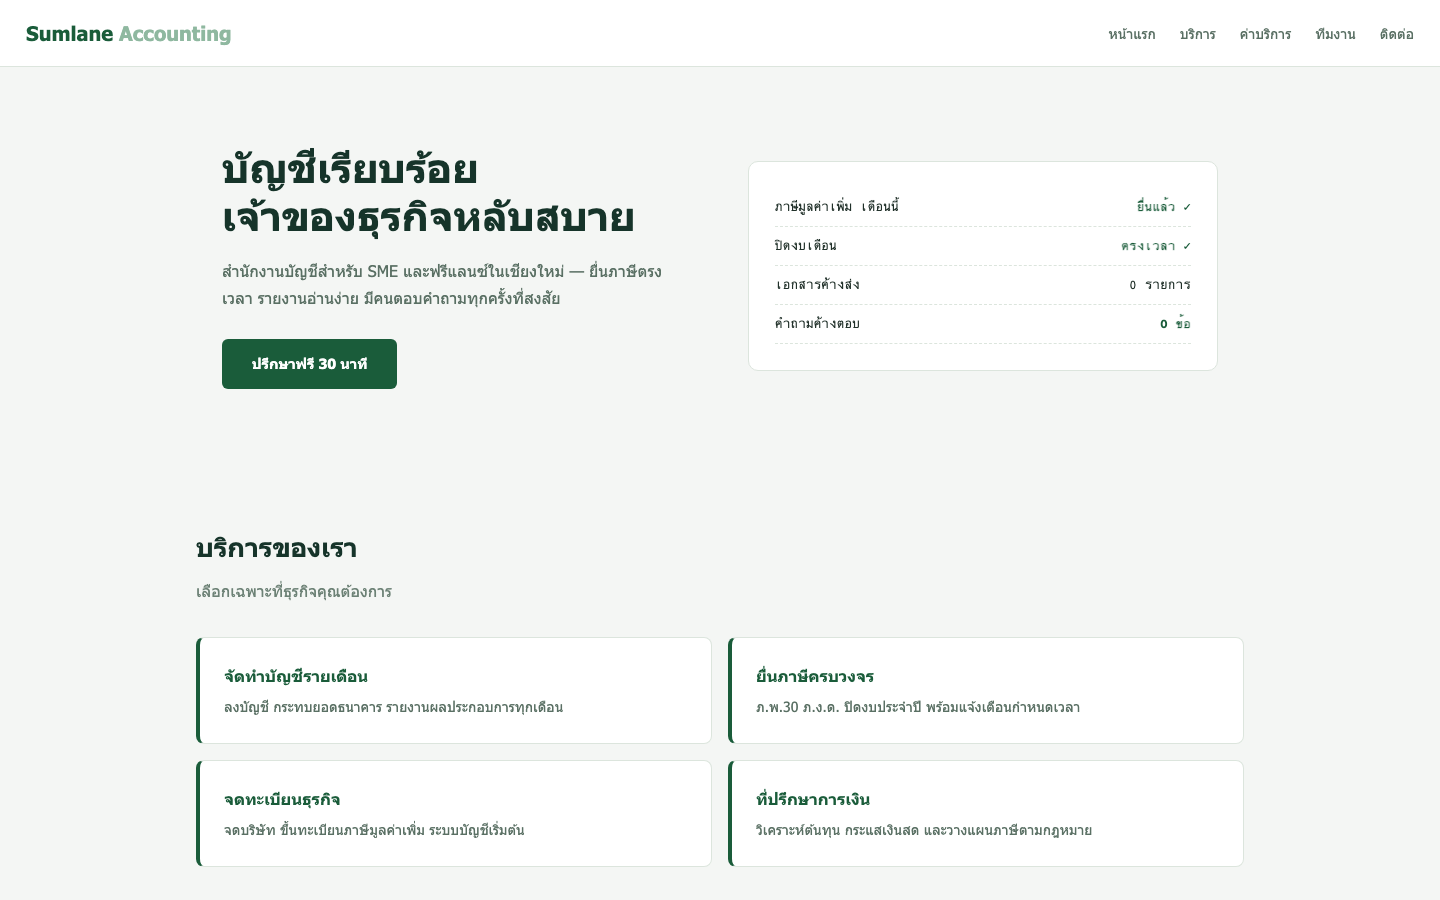Click the คำถามค้างตอบ row label
The height and width of the screenshot is (900, 1440).
pyautogui.click(x=817, y=324)
